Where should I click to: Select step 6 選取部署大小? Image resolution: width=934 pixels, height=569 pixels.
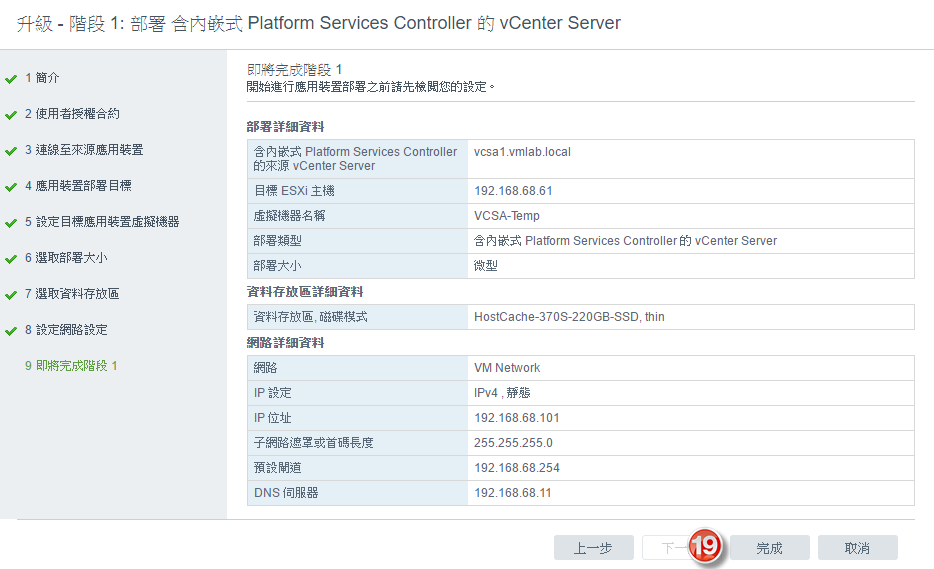point(66,258)
